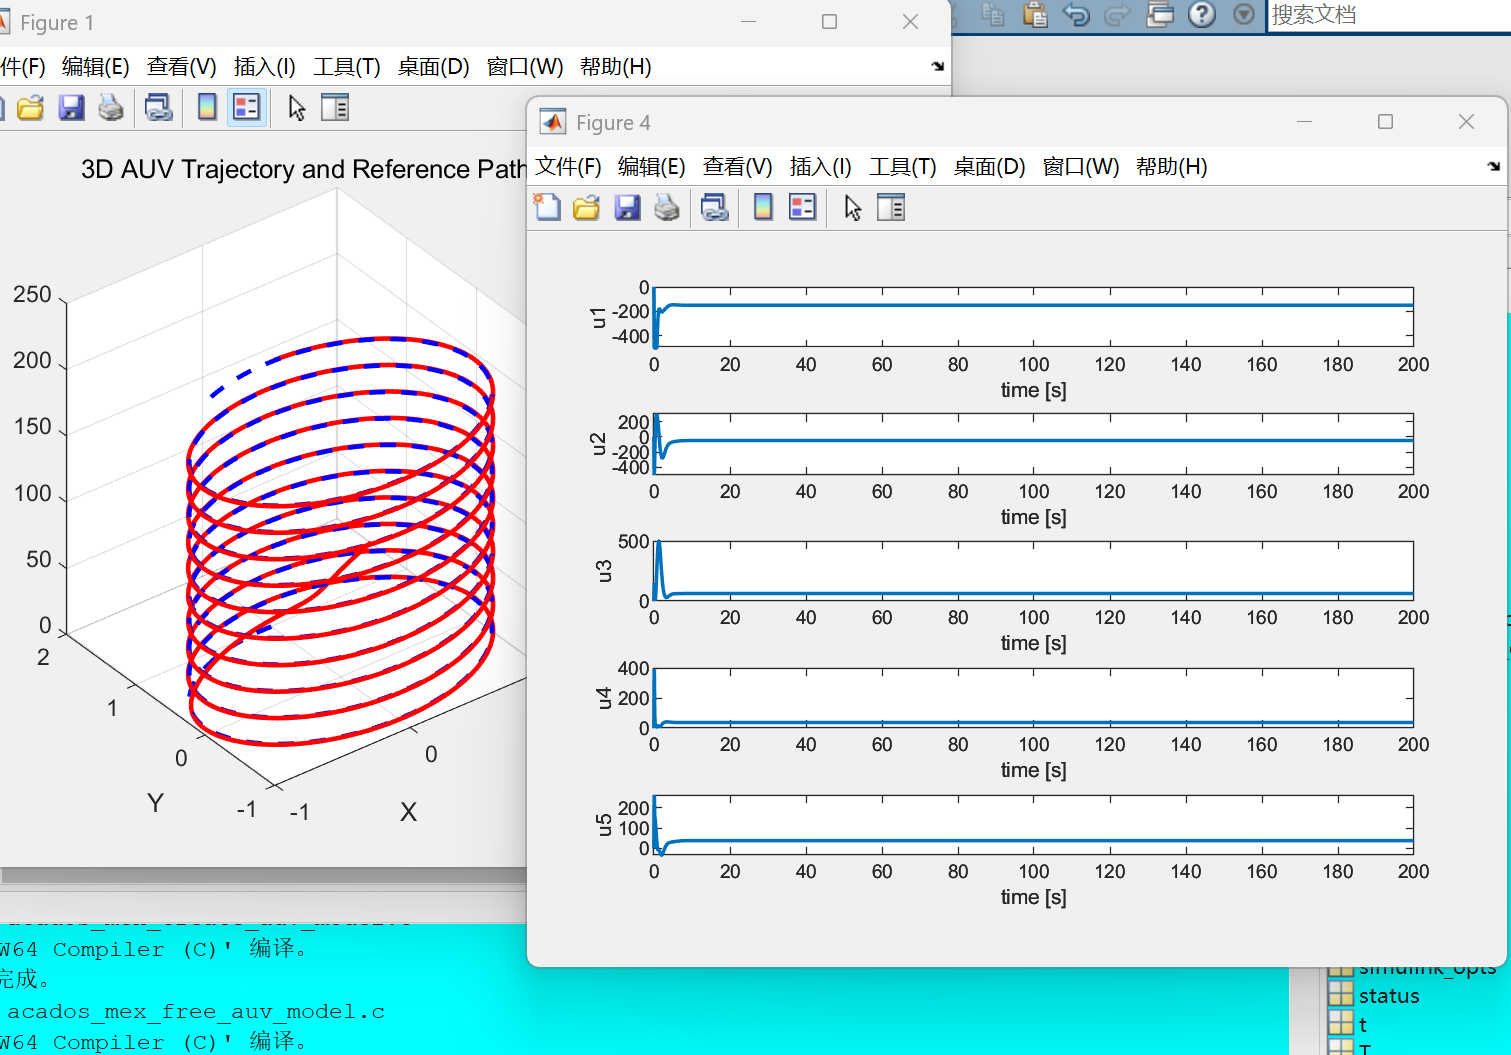Click Save Figure icon in Figure 1 toolbar
The width and height of the screenshot is (1511, 1055).
[71, 107]
